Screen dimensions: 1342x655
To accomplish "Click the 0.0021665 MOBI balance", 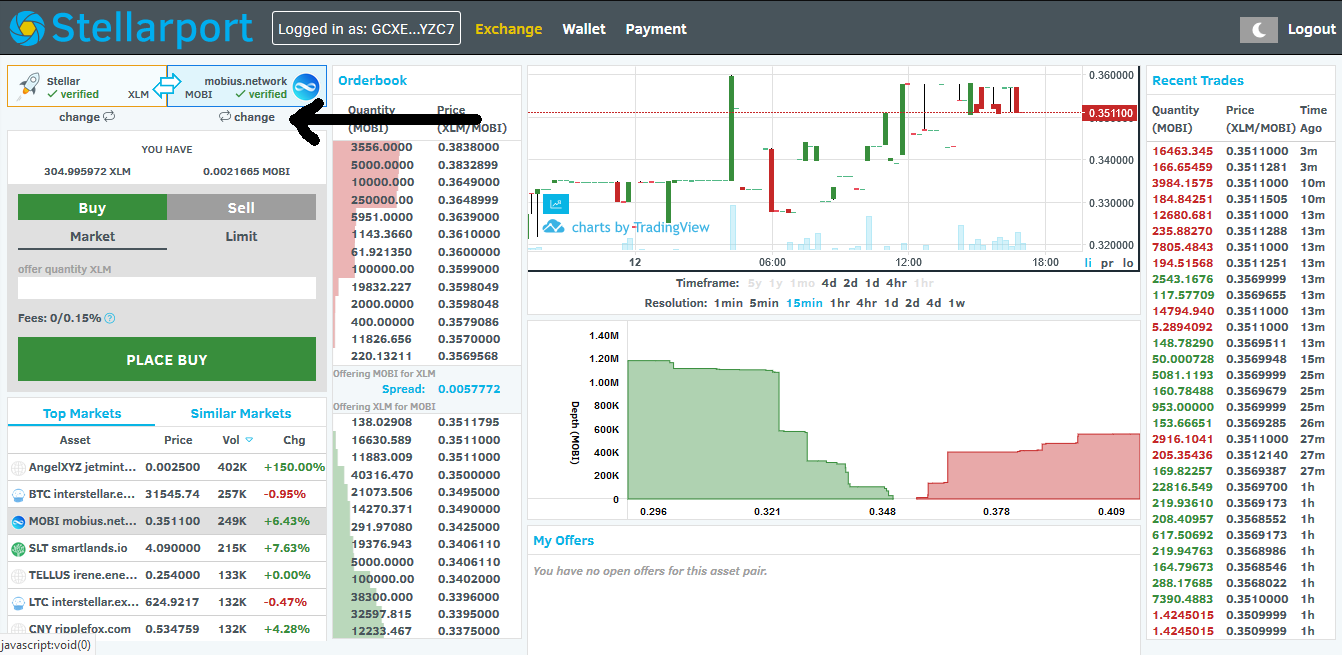I will 246,172.
